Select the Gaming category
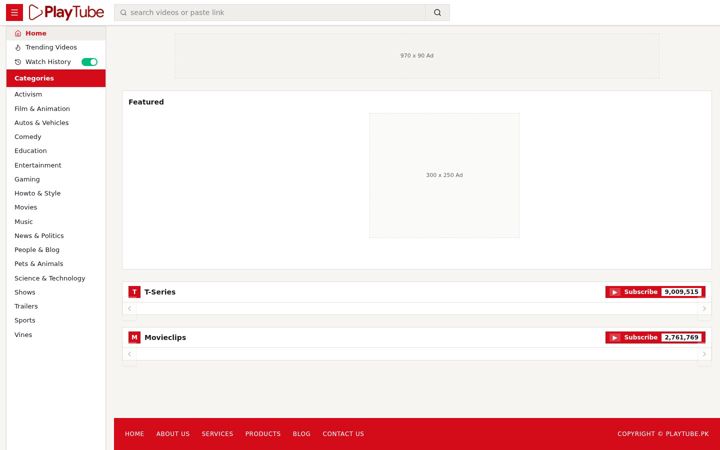Viewport: 720px width, 450px height. click(x=27, y=179)
